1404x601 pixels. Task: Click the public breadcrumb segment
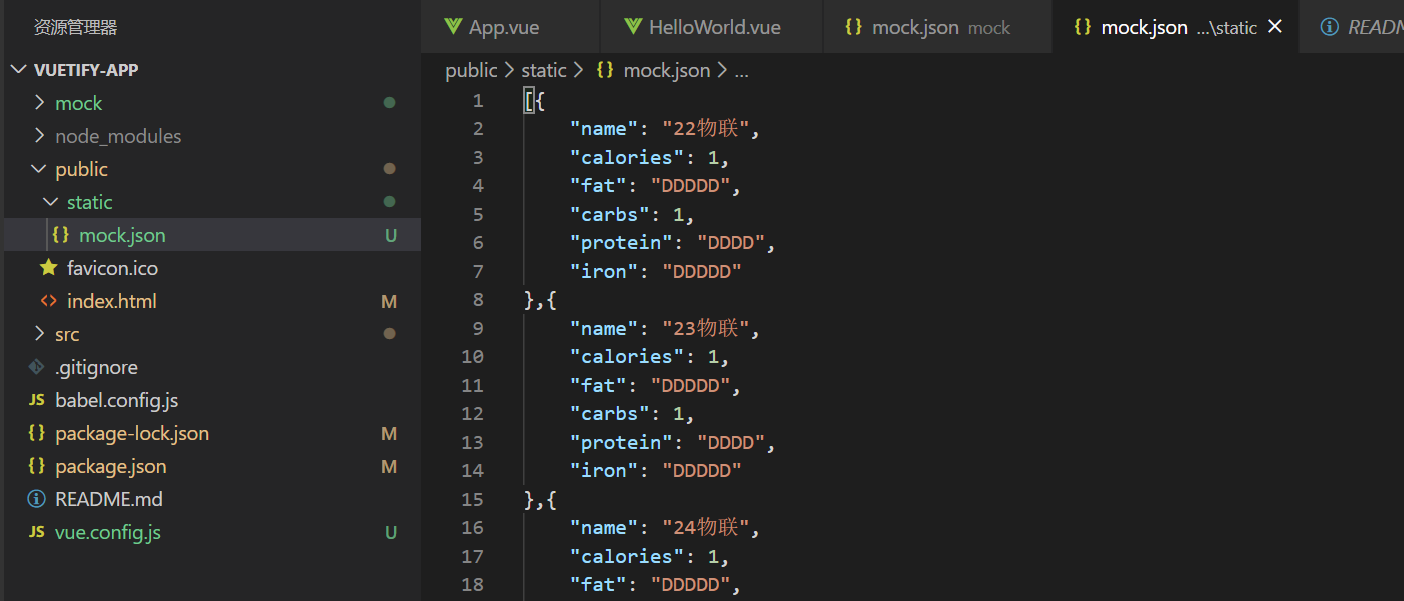471,70
